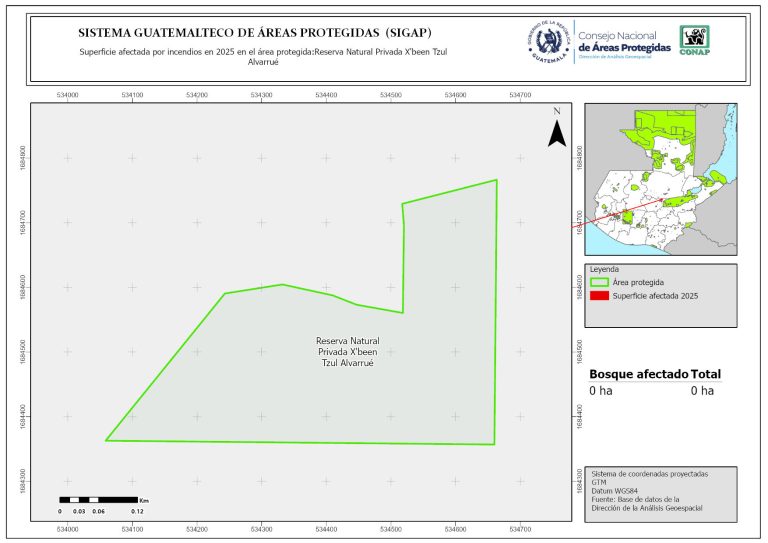Click the Km unit label on scale bar
The height and width of the screenshot is (543, 768).
point(144,498)
